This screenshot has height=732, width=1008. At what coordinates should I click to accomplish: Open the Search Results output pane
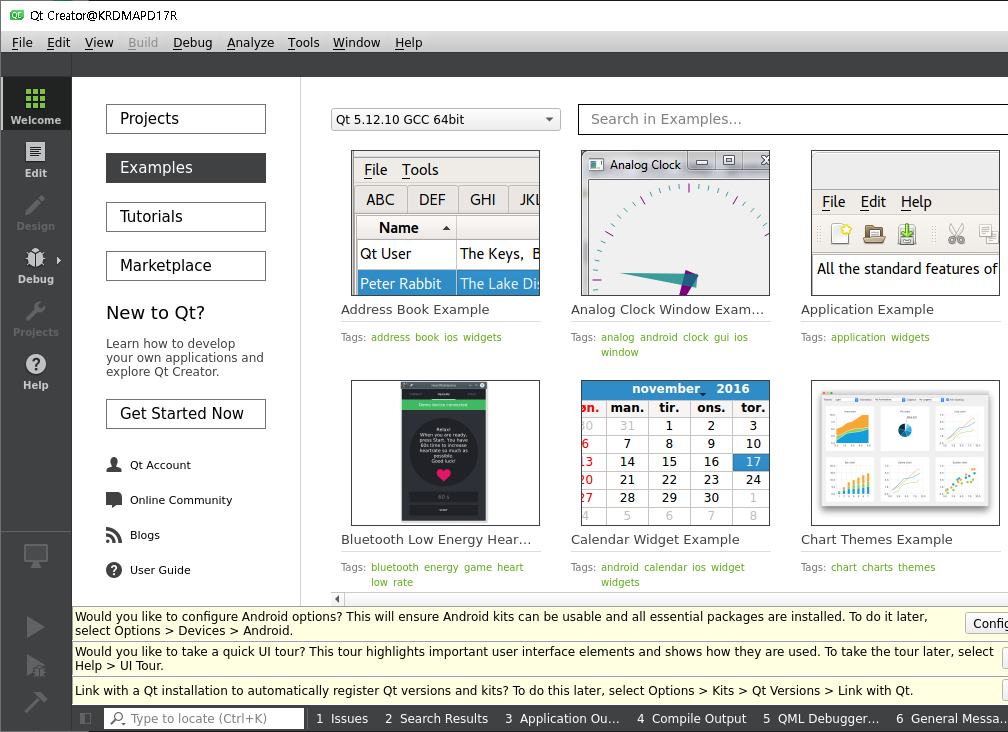[x=436, y=719]
